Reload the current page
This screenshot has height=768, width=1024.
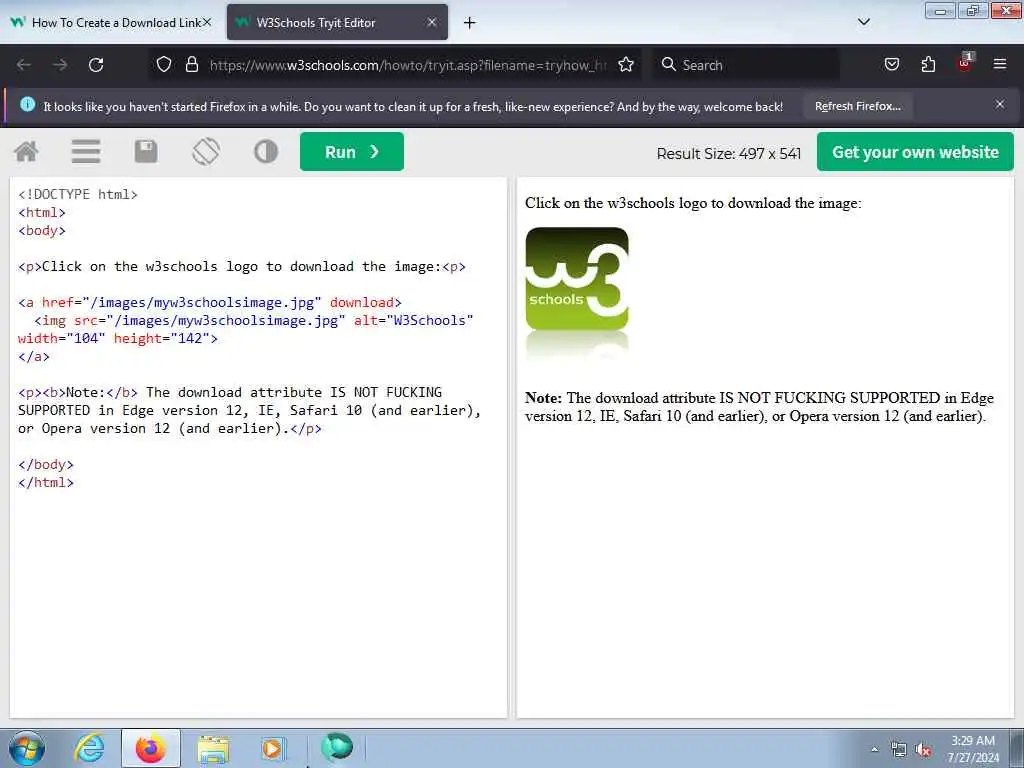[x=96, y=65]
